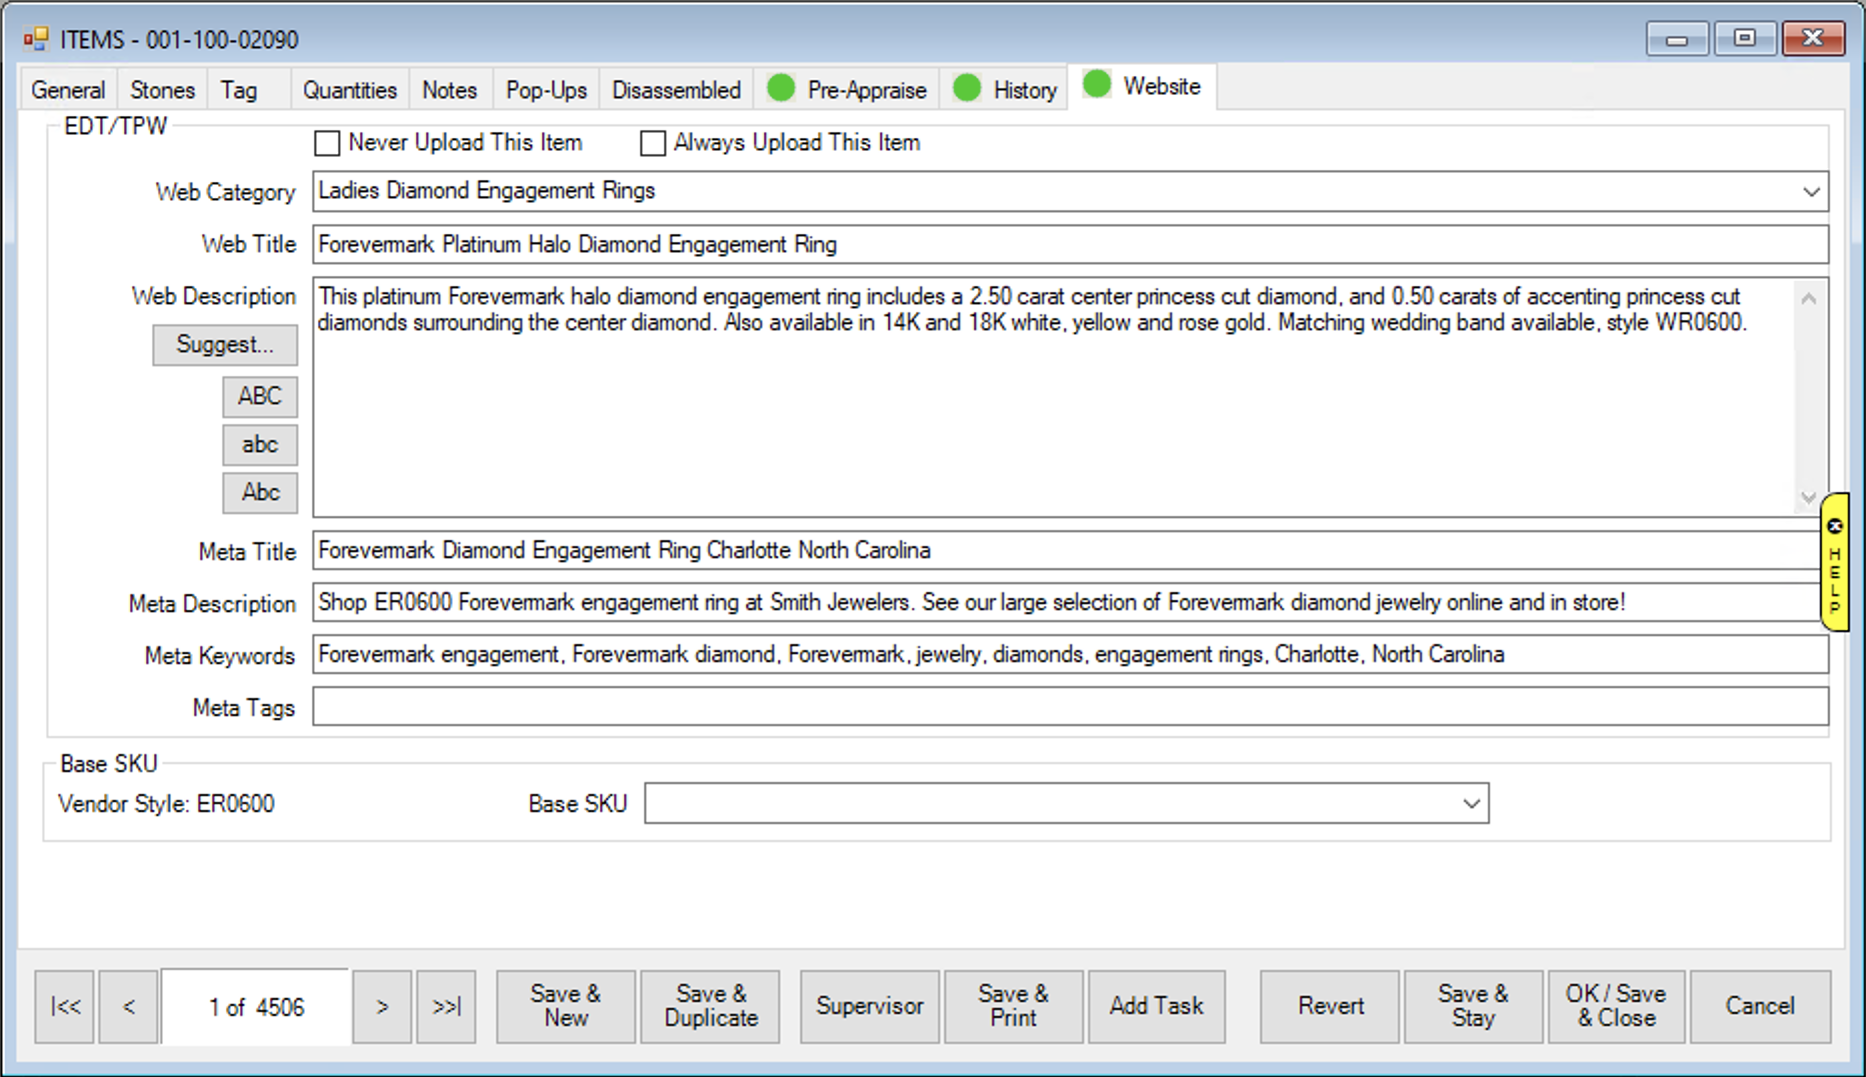Jump to first record using |<< button
The image size is (1866, 1077).
(65, 1007)
